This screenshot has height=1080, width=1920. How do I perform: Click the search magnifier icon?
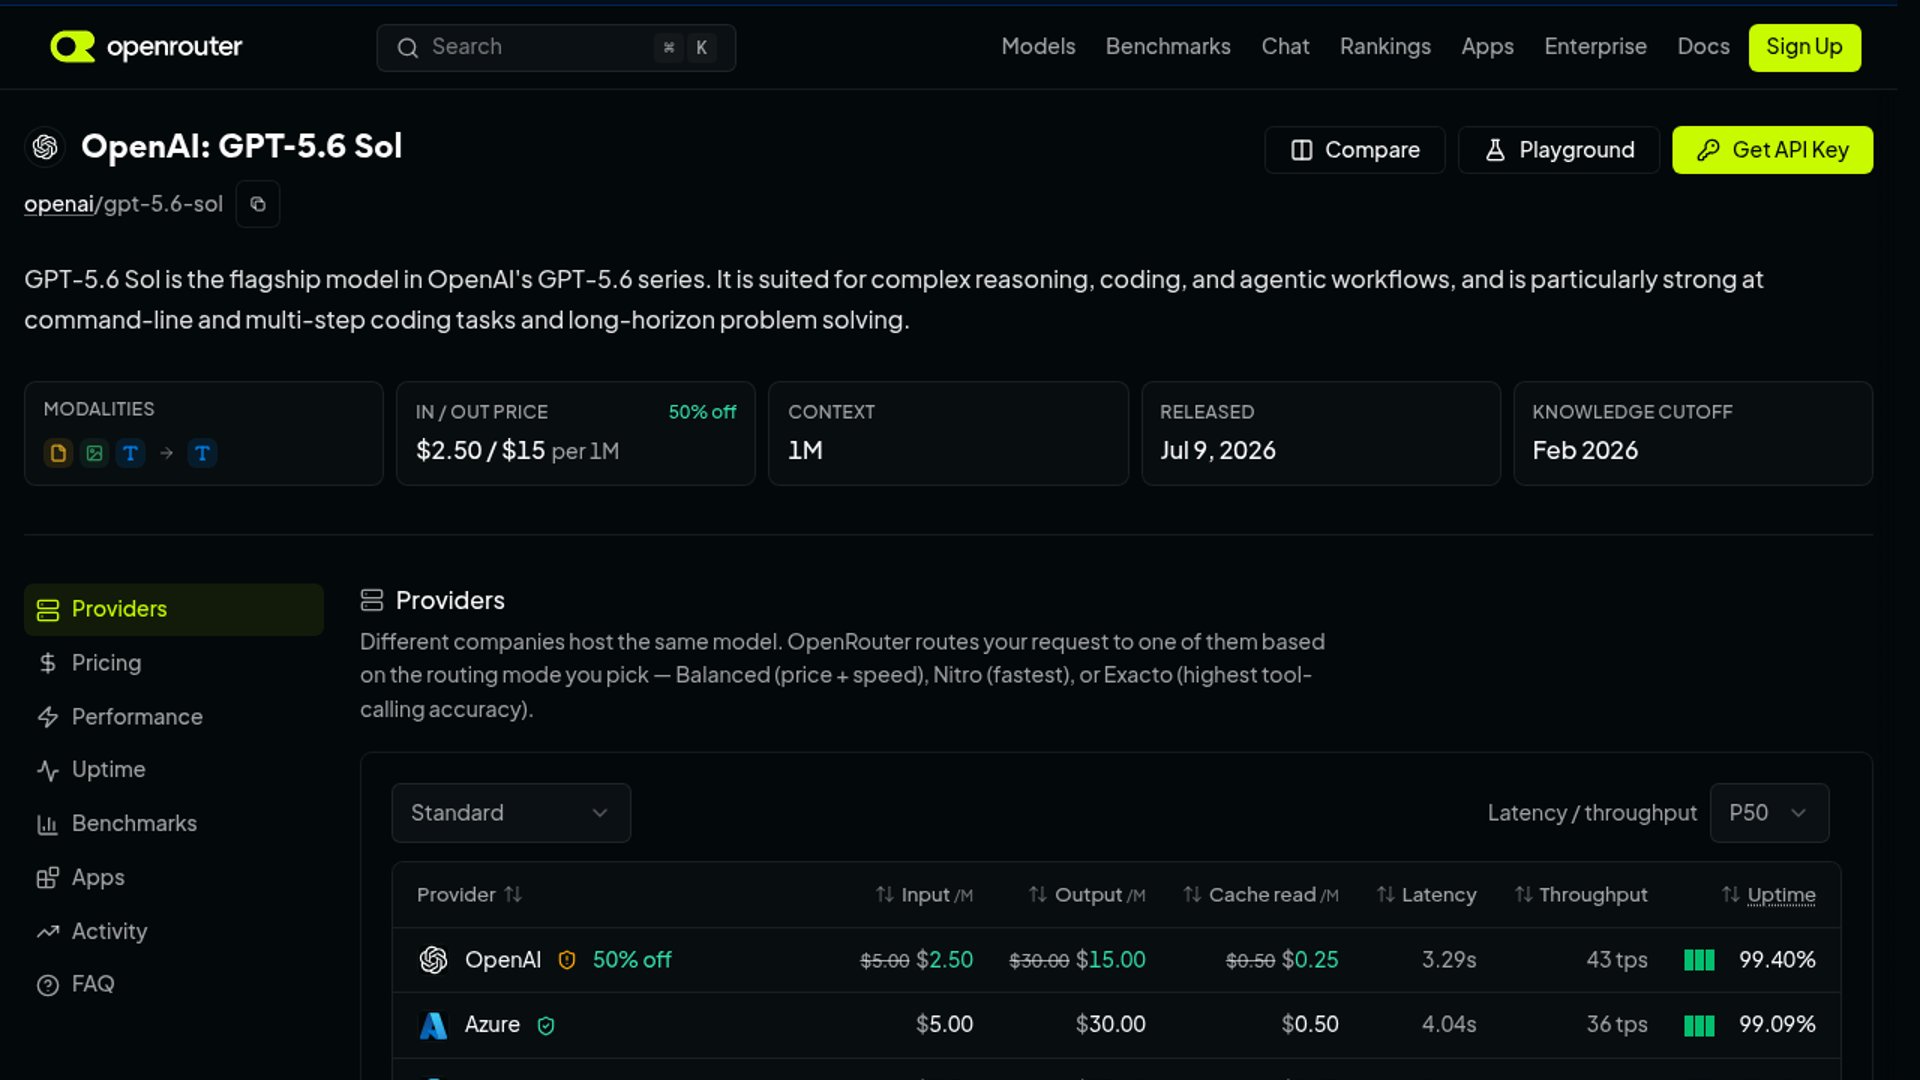coord(407,47)
